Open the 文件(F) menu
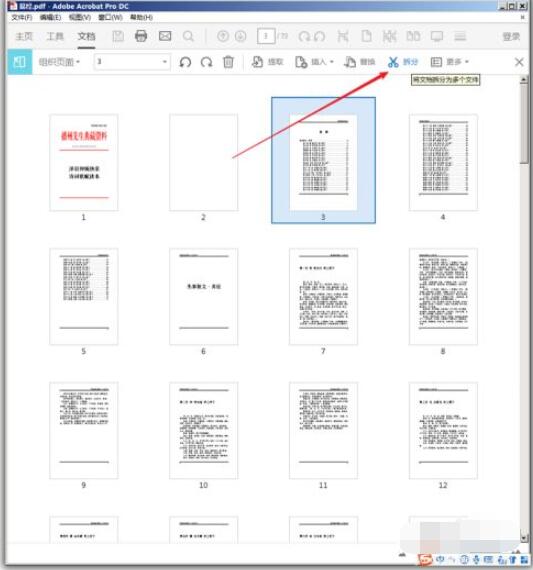533x570 pixels. click(x=21, y=17)
